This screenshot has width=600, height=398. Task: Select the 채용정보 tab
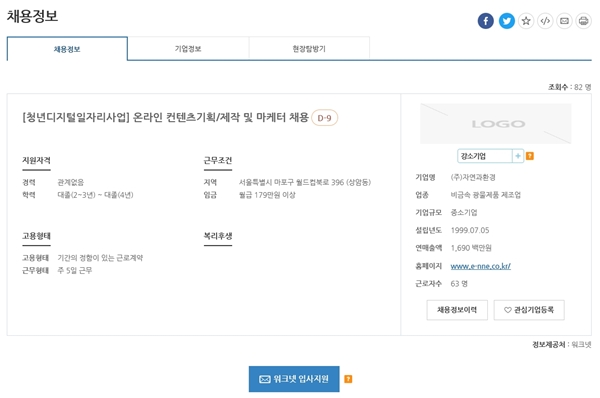click(x=67, y=49)
